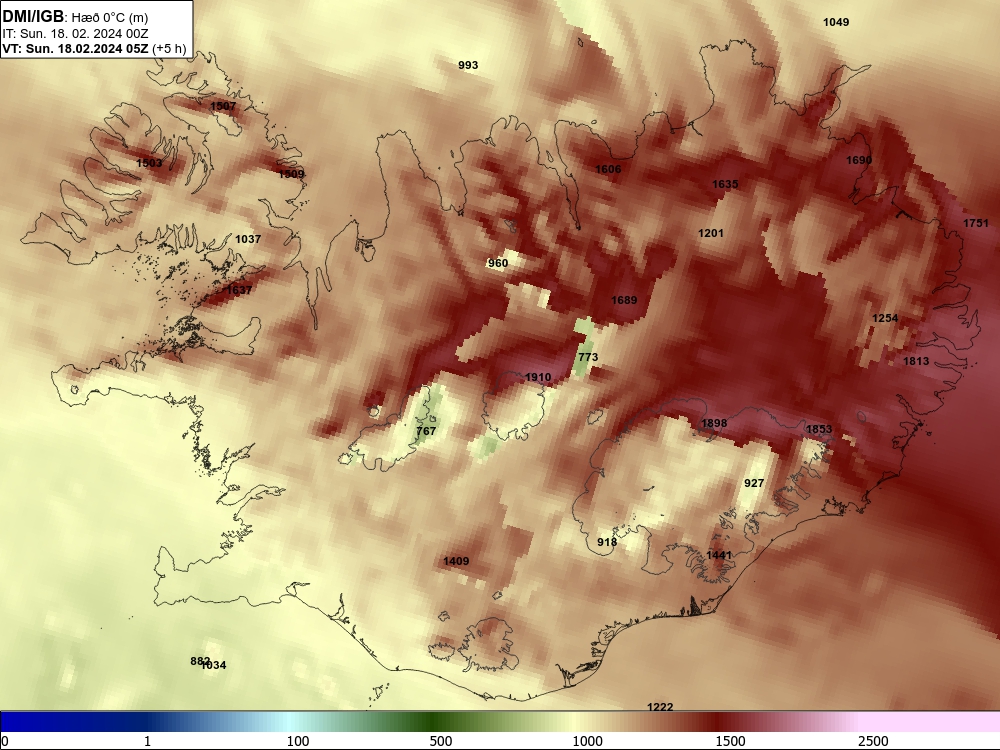The width and height of the screenshot is (1000, 750).
Task: Click the 1037 height label
Action: coord(248,239)
